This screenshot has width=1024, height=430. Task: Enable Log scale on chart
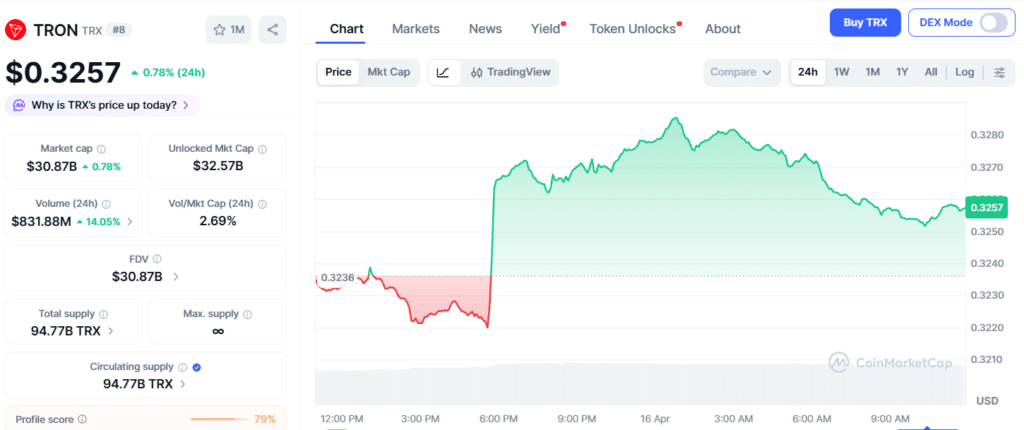(x=965, y=72)
